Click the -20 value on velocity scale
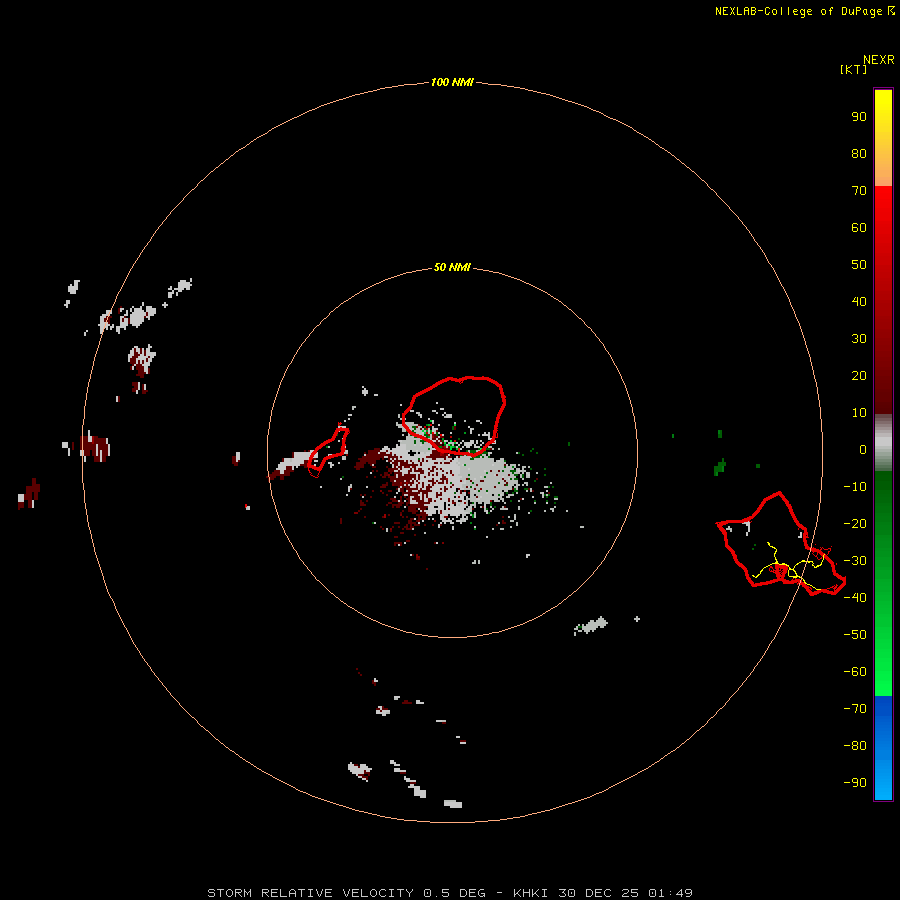900x900 pixels. 855,523
